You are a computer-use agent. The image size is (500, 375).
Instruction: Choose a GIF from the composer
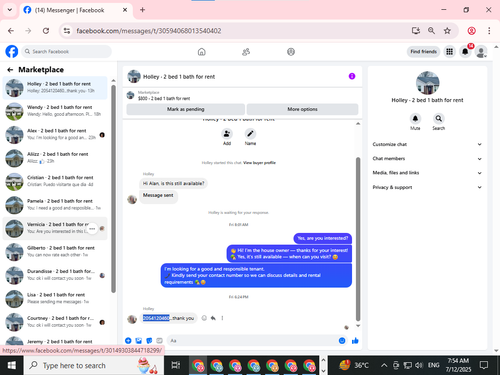pyautogui.click(x=159, y=341)
